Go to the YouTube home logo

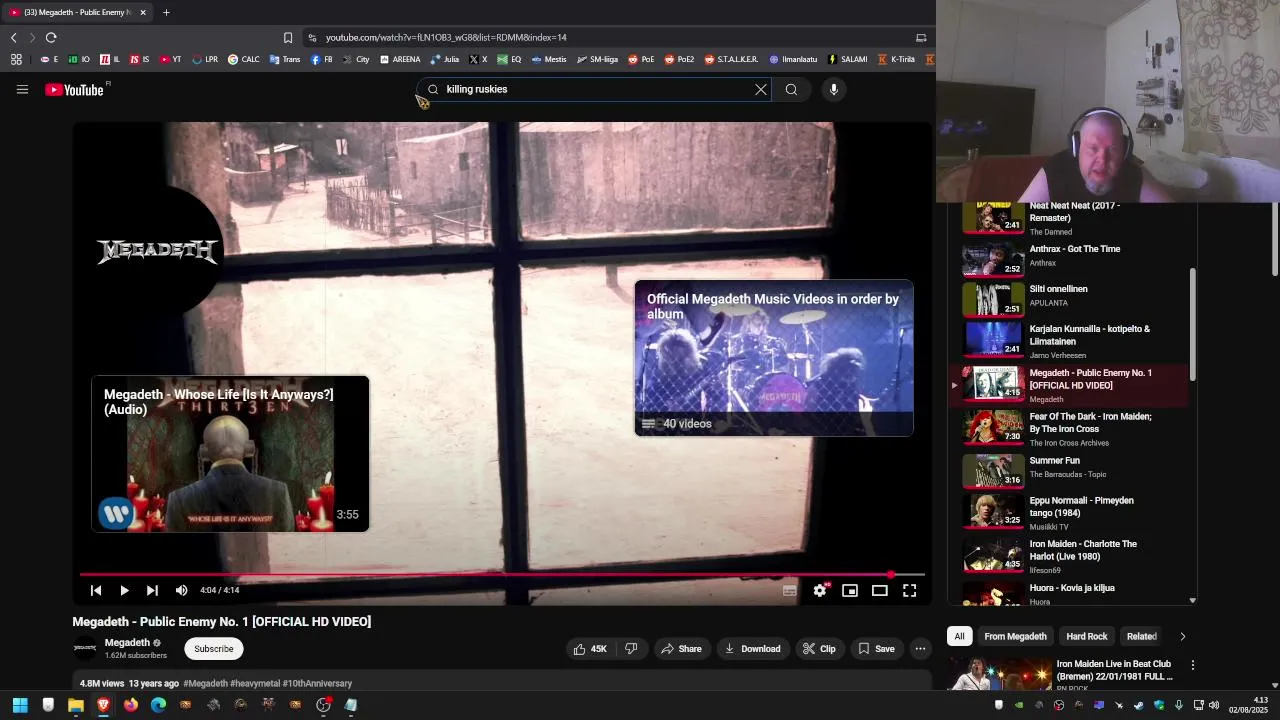click(75, 90)
